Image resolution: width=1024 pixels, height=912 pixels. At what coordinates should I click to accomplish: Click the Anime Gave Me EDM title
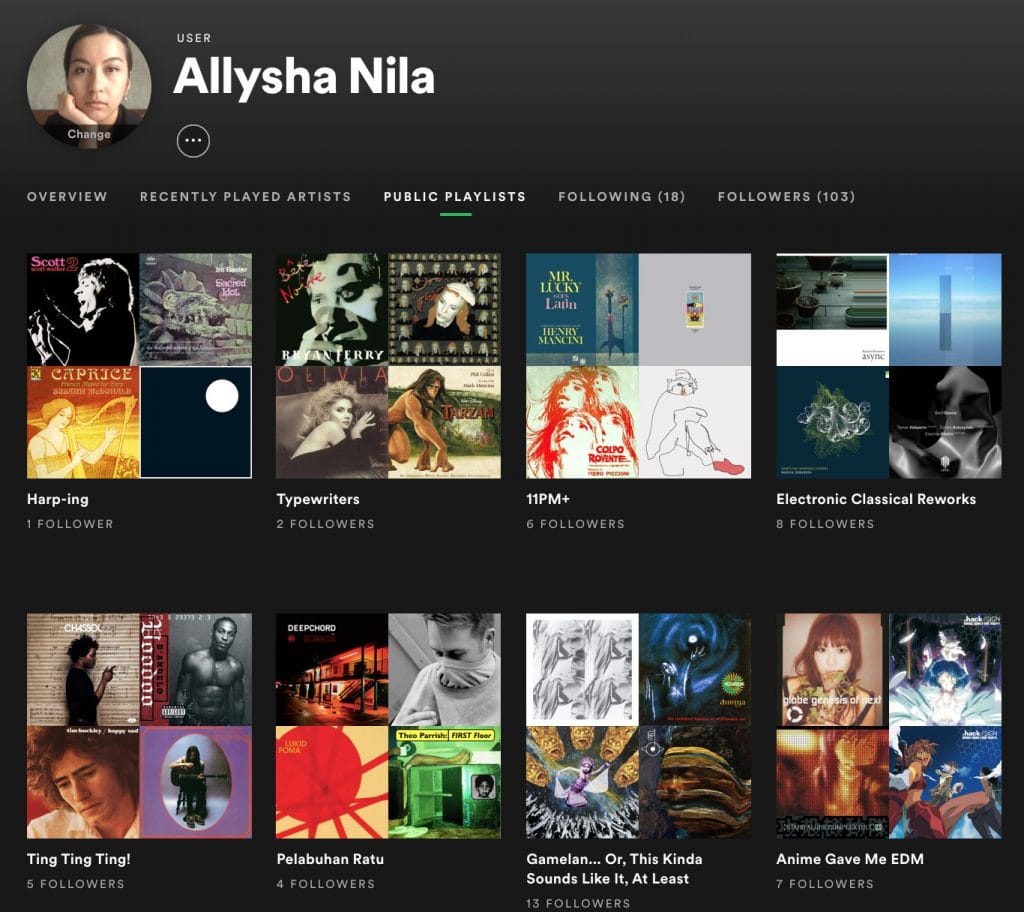pyautogui.click(x=850, y=859)
